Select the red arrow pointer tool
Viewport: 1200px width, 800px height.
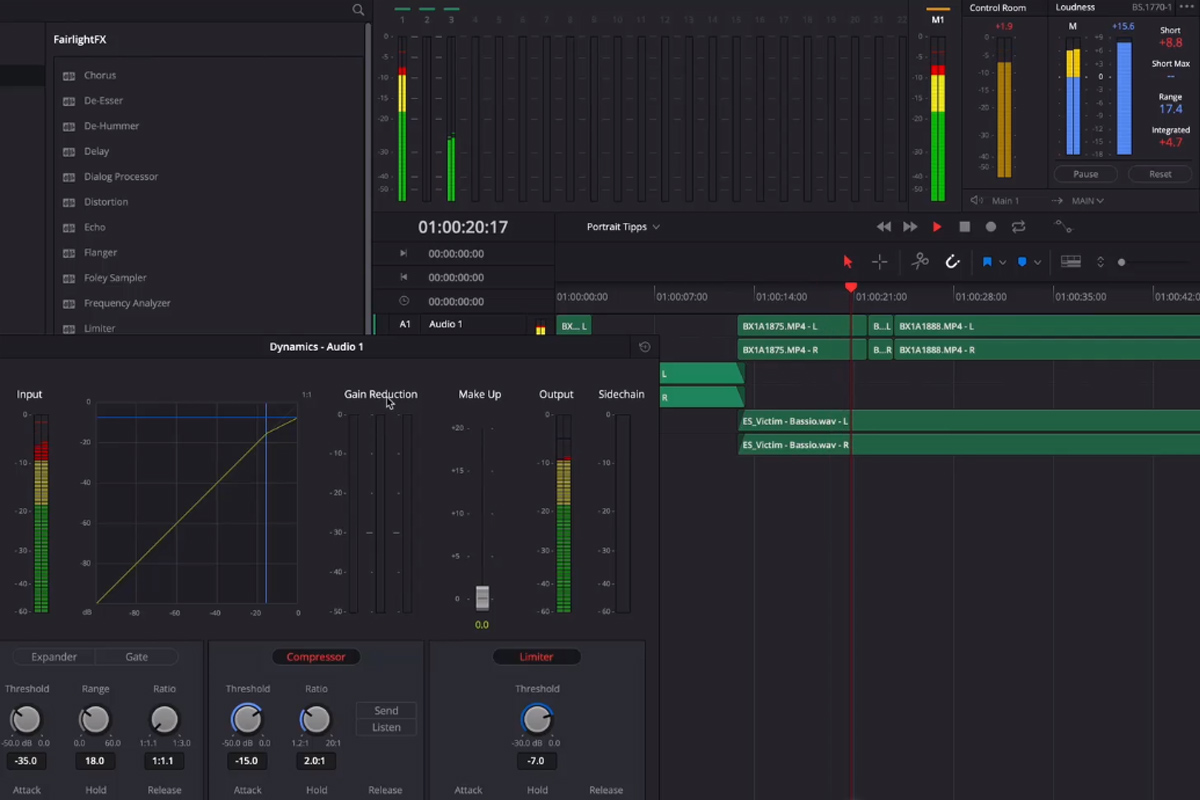848,262
